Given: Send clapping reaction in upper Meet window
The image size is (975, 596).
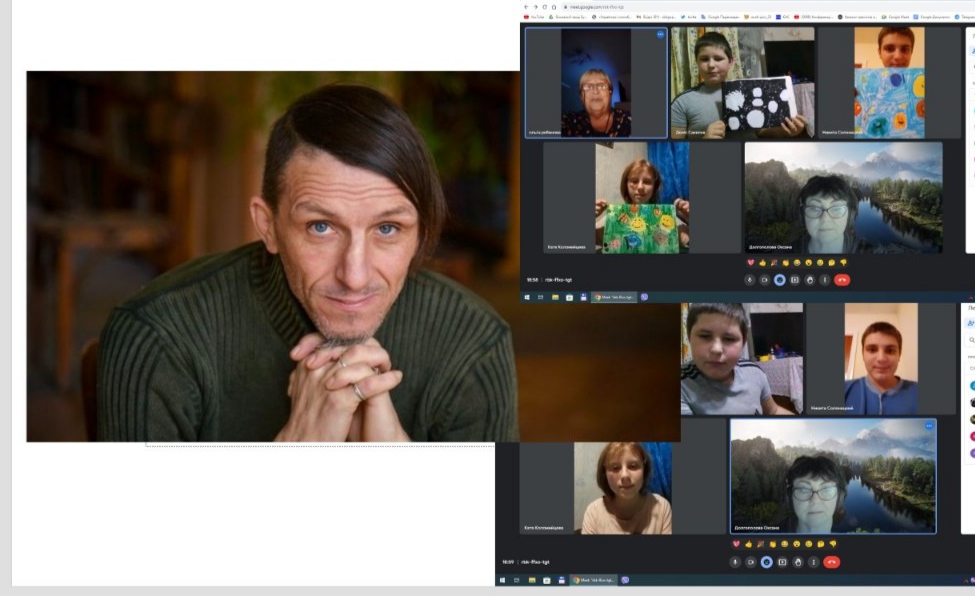Looking at the screenshot, I should pos(785,263).
